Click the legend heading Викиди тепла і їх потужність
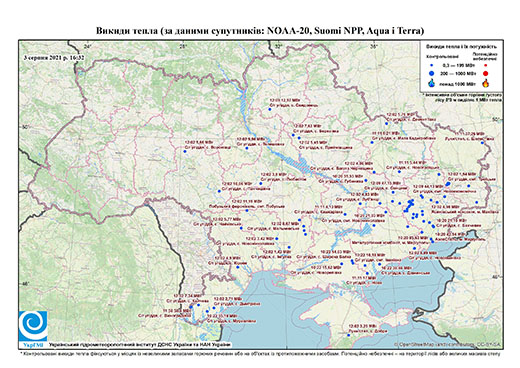The width and height of the screenshot is (520, 368). click(x=461, y=46)
